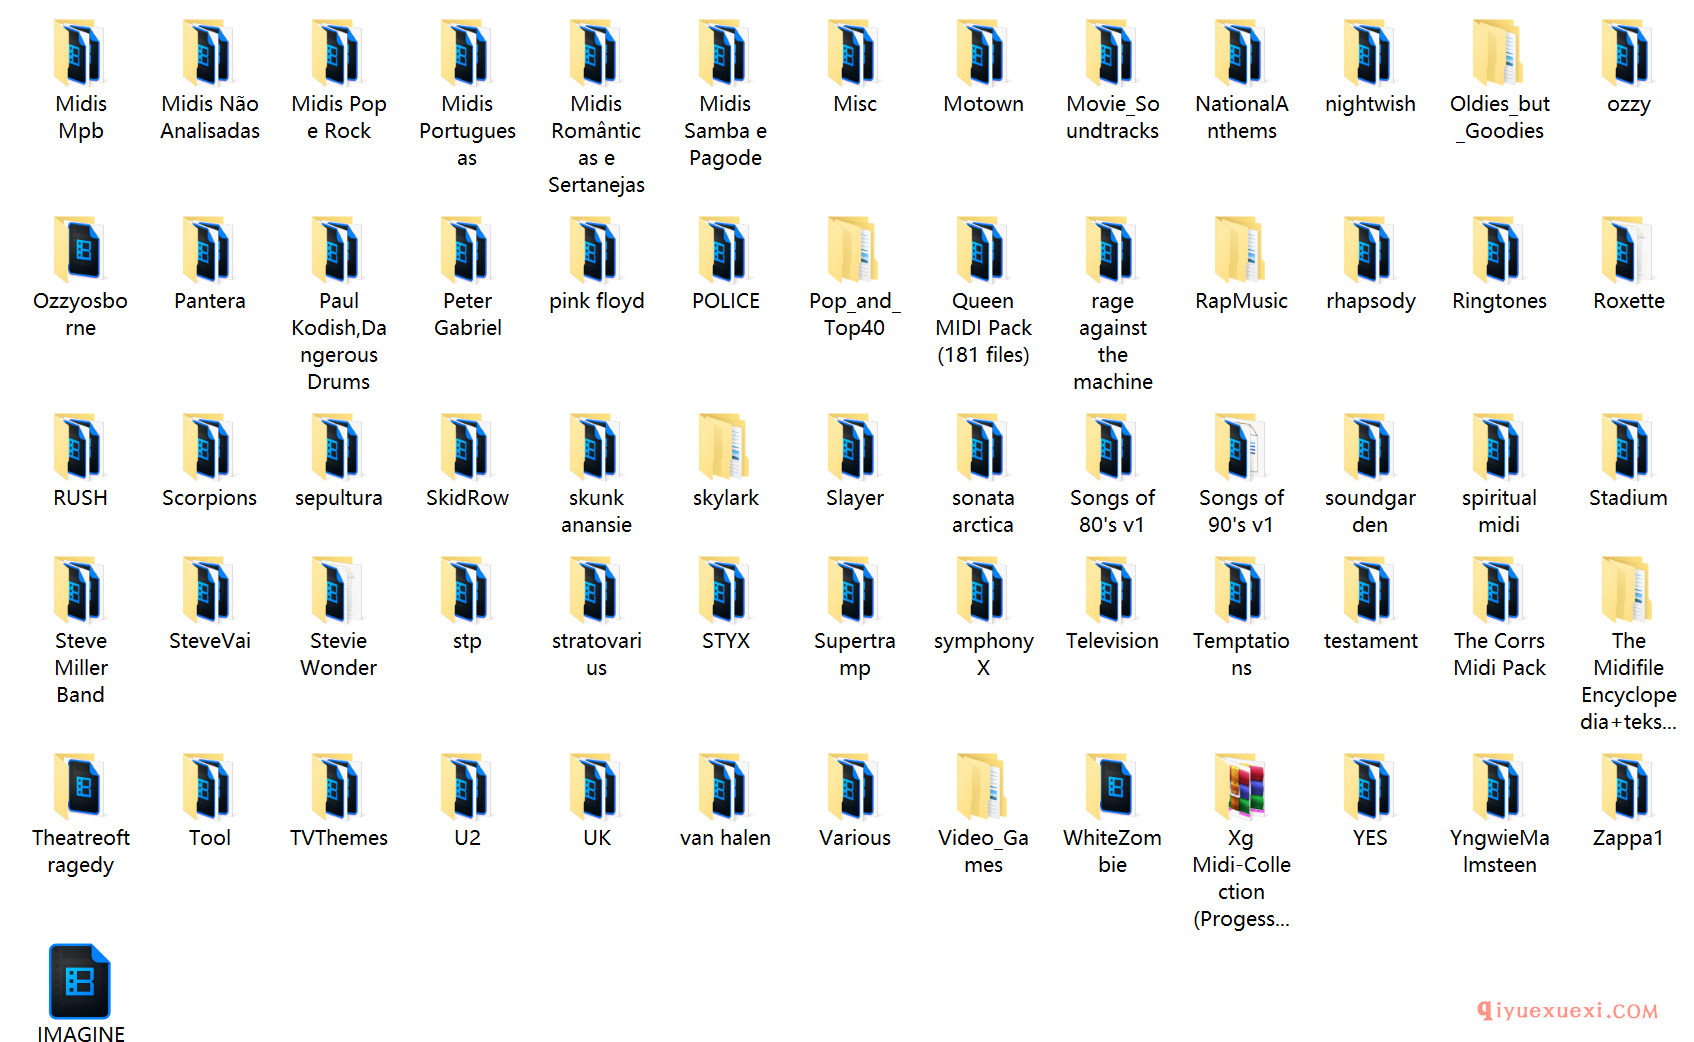Select the skylark folder icon
The width and height of the screenshot is (1694, 1042).
click(725, 448)
